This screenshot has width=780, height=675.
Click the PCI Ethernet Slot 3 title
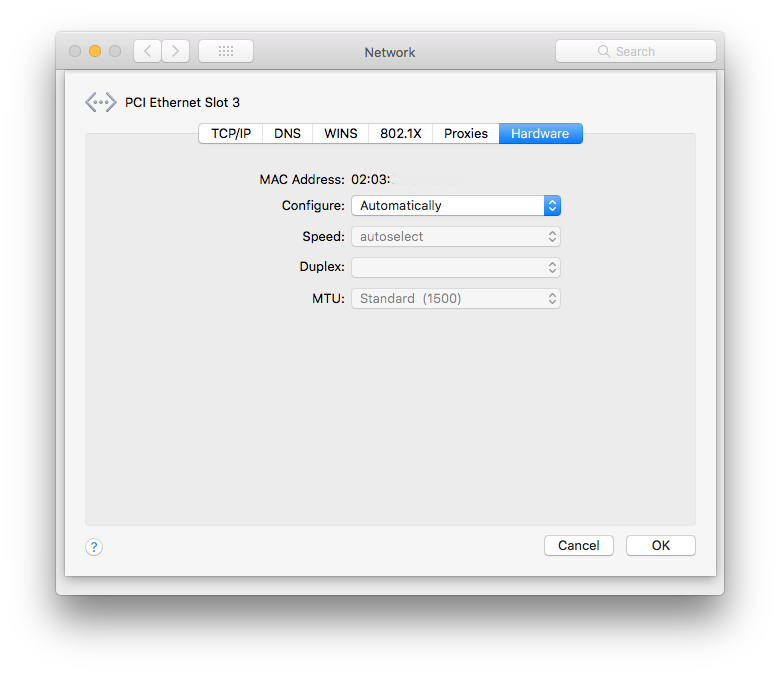(183, 102)
